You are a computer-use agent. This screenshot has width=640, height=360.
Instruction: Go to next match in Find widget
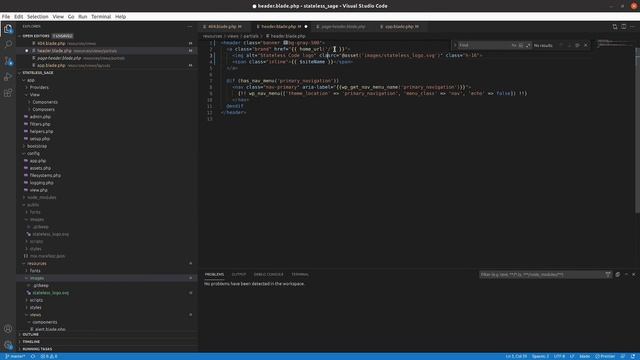coord(569,45)
